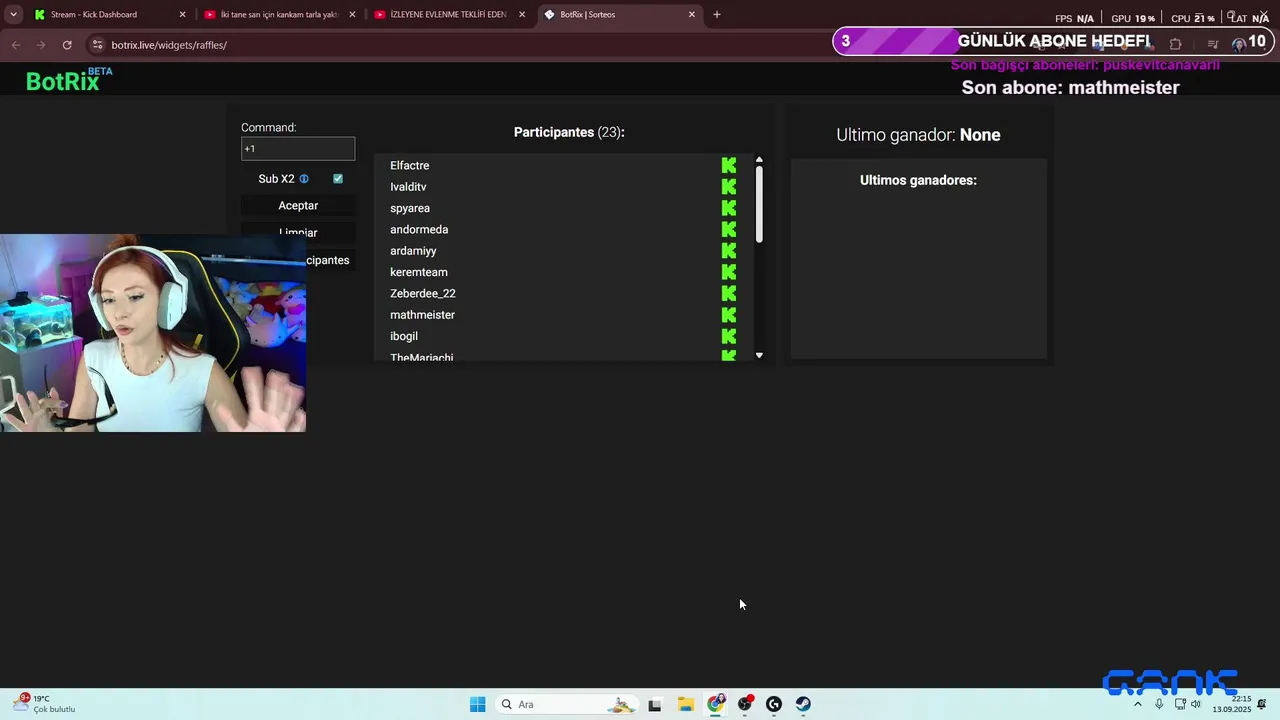Screen dimensions: 1280x720
Task: Click the browser address bar URL
Action: point(169,45)
